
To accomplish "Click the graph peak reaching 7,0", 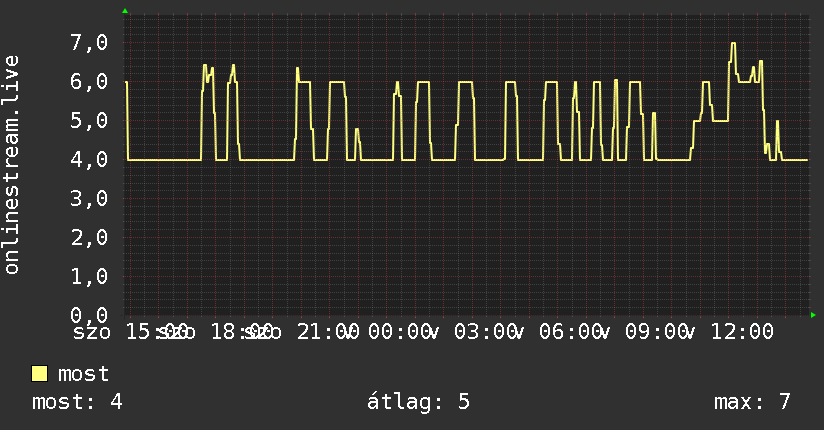I will 733,44.
